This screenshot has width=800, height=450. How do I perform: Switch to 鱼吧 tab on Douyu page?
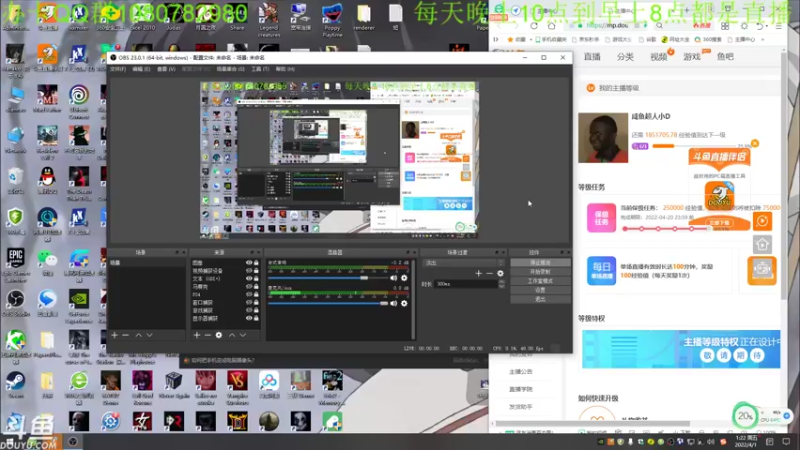click(x=725, y=57)
